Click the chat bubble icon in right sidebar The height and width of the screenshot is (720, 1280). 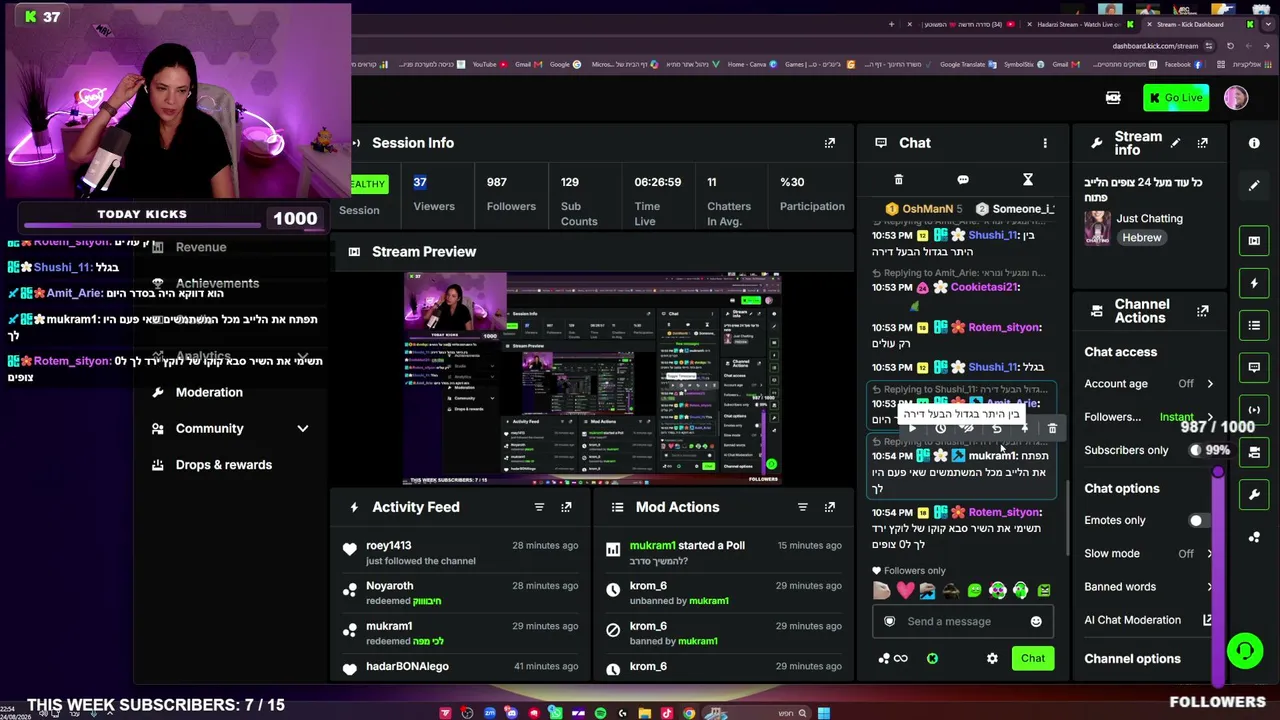coord(1254,367)
